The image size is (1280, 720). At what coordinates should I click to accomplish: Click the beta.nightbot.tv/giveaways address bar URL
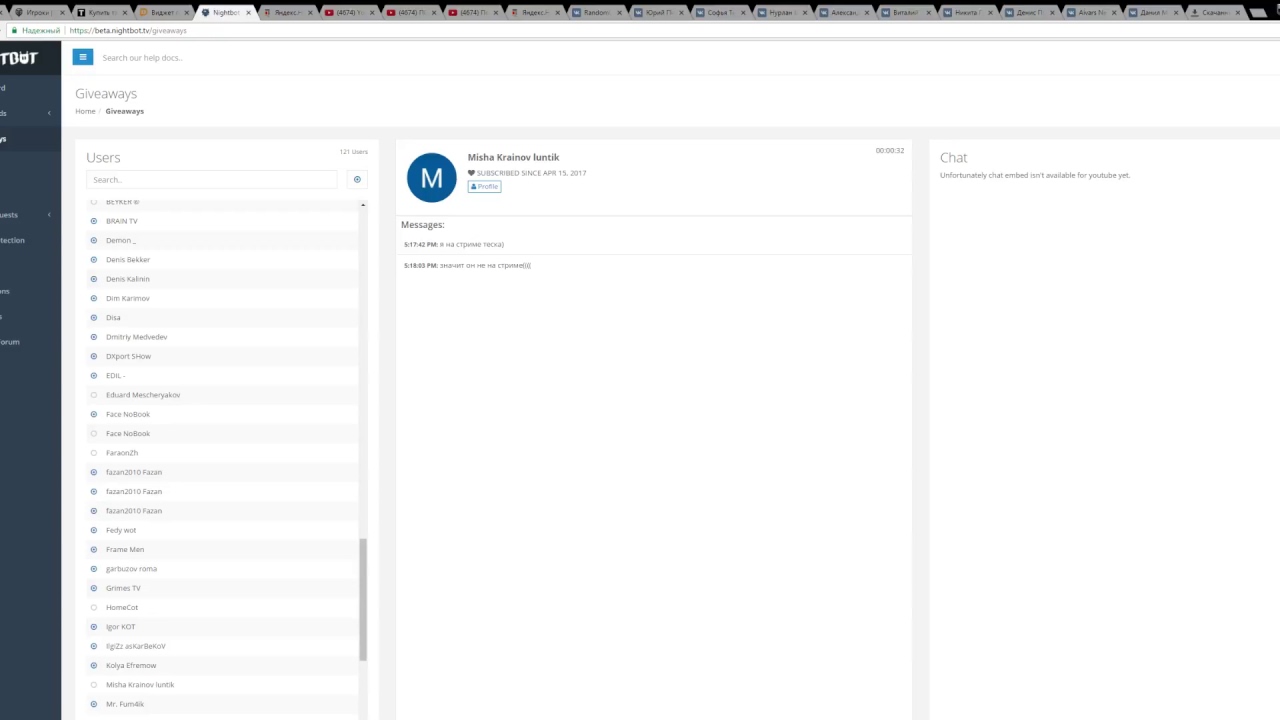click(128, 31)
